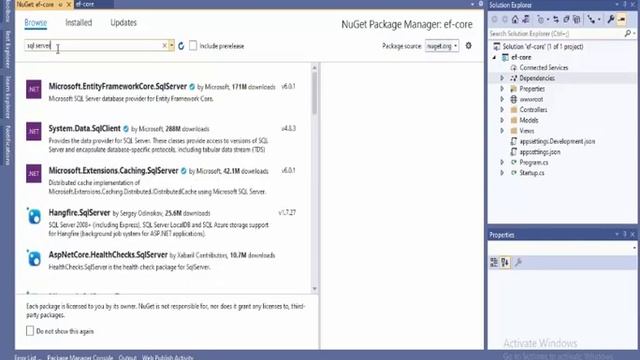This screenshot has width=640, height=360.
Task: Select appsettings.json file
Action: tap(540, 152)
